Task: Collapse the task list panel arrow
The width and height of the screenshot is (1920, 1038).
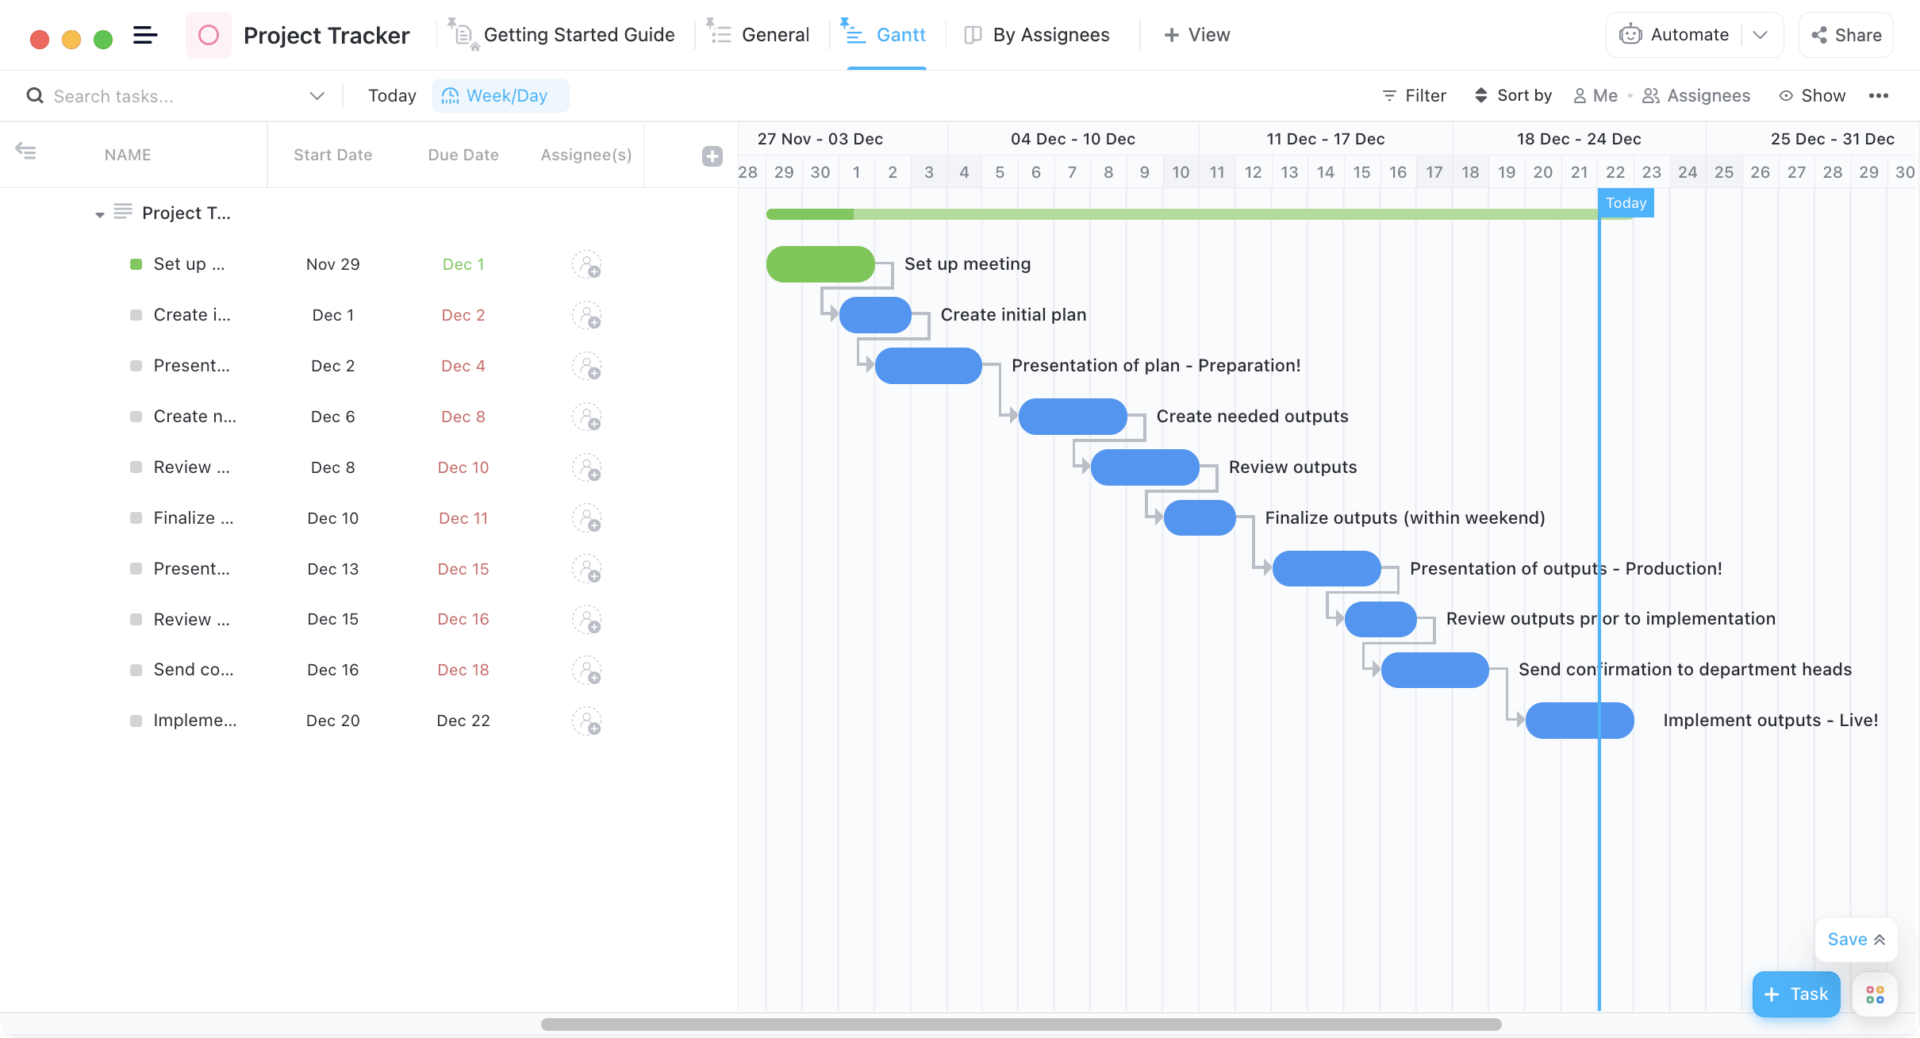Action: pos(26,151)
